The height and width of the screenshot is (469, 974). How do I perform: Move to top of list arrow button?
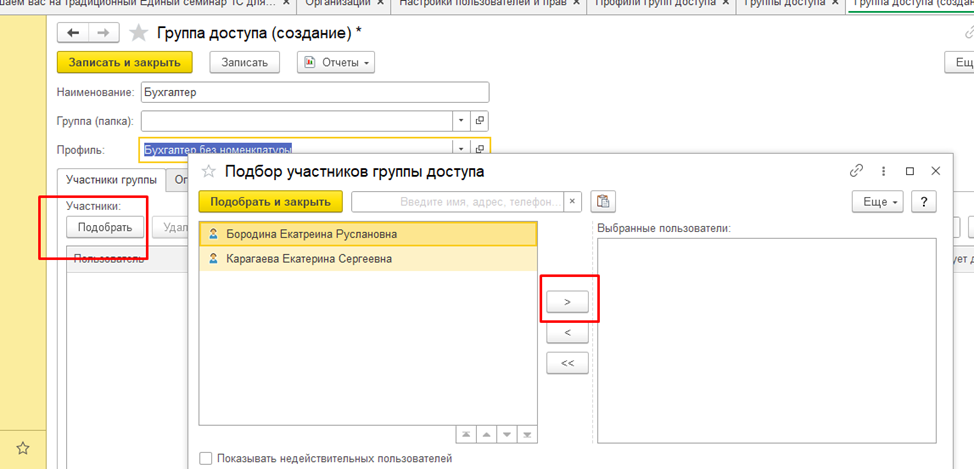(x=466, y=434)
